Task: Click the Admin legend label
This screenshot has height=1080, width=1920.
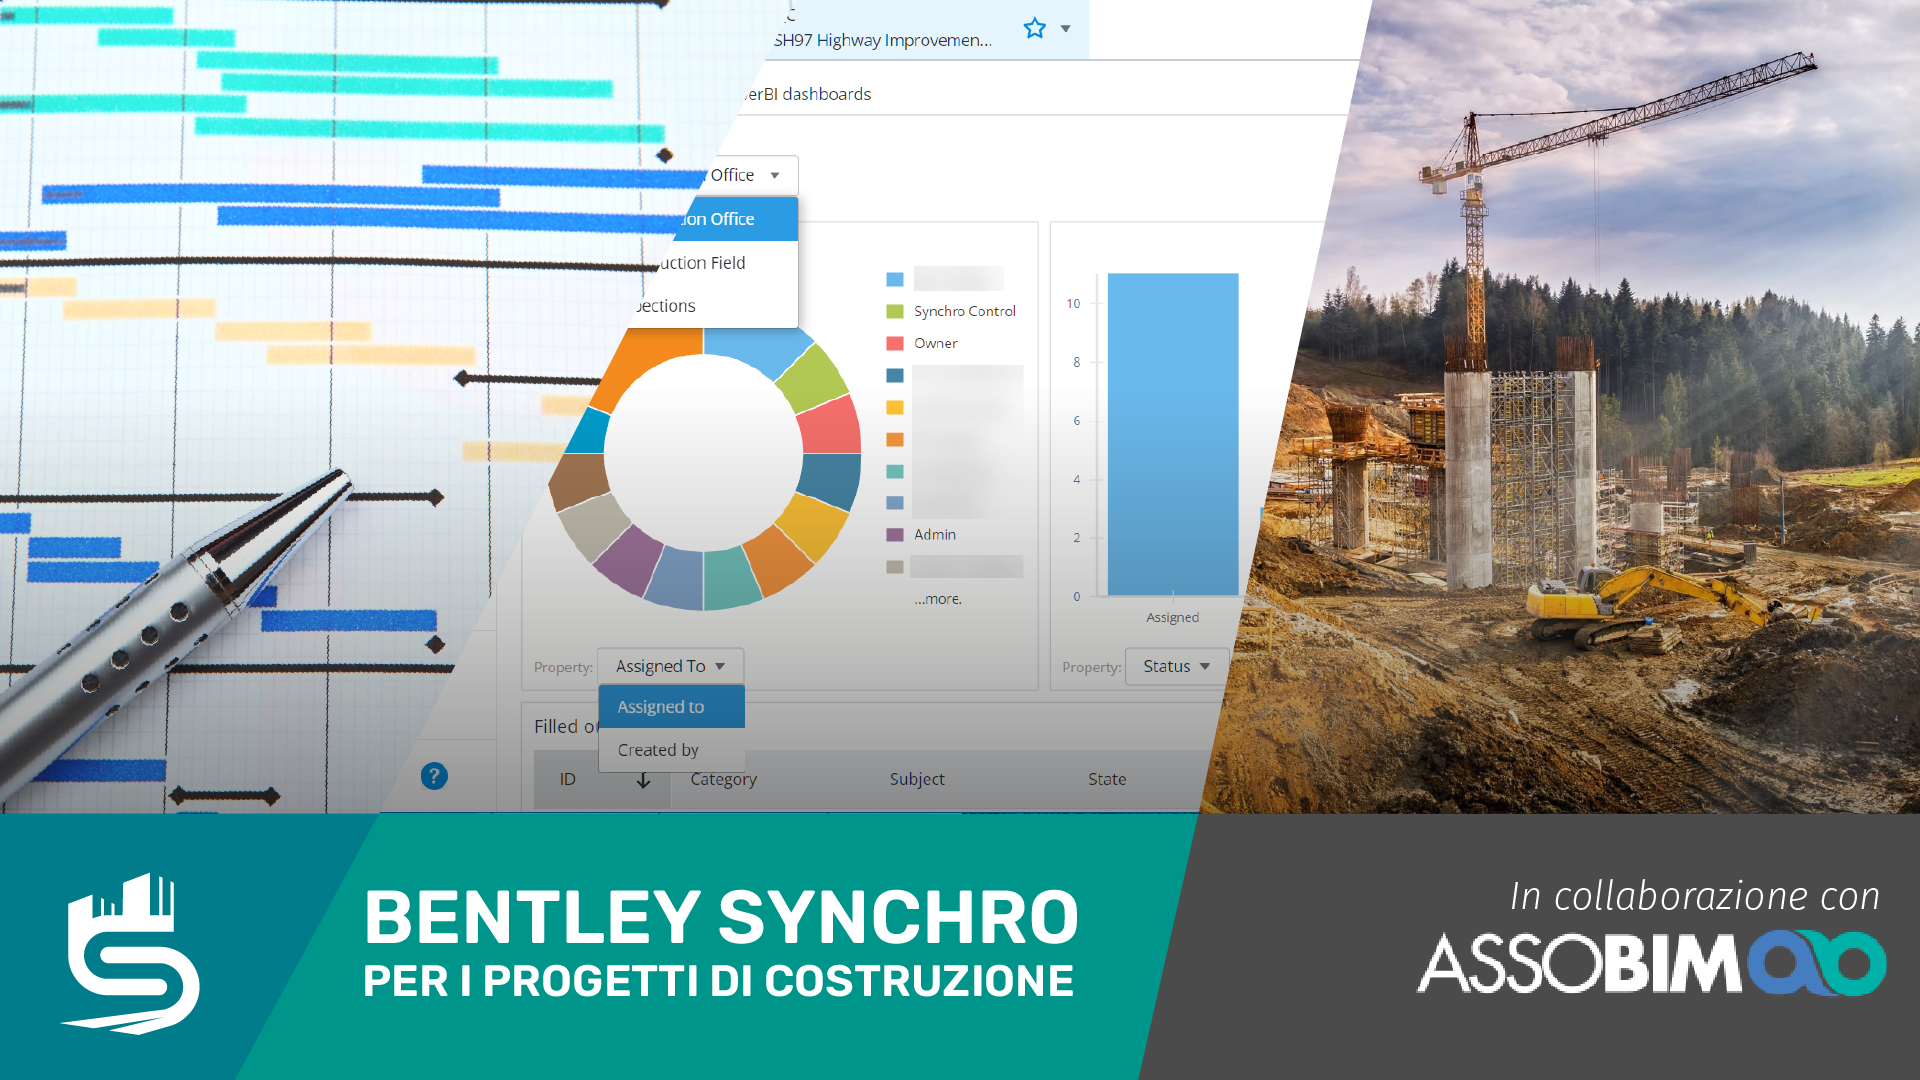Action: point(934,535)
